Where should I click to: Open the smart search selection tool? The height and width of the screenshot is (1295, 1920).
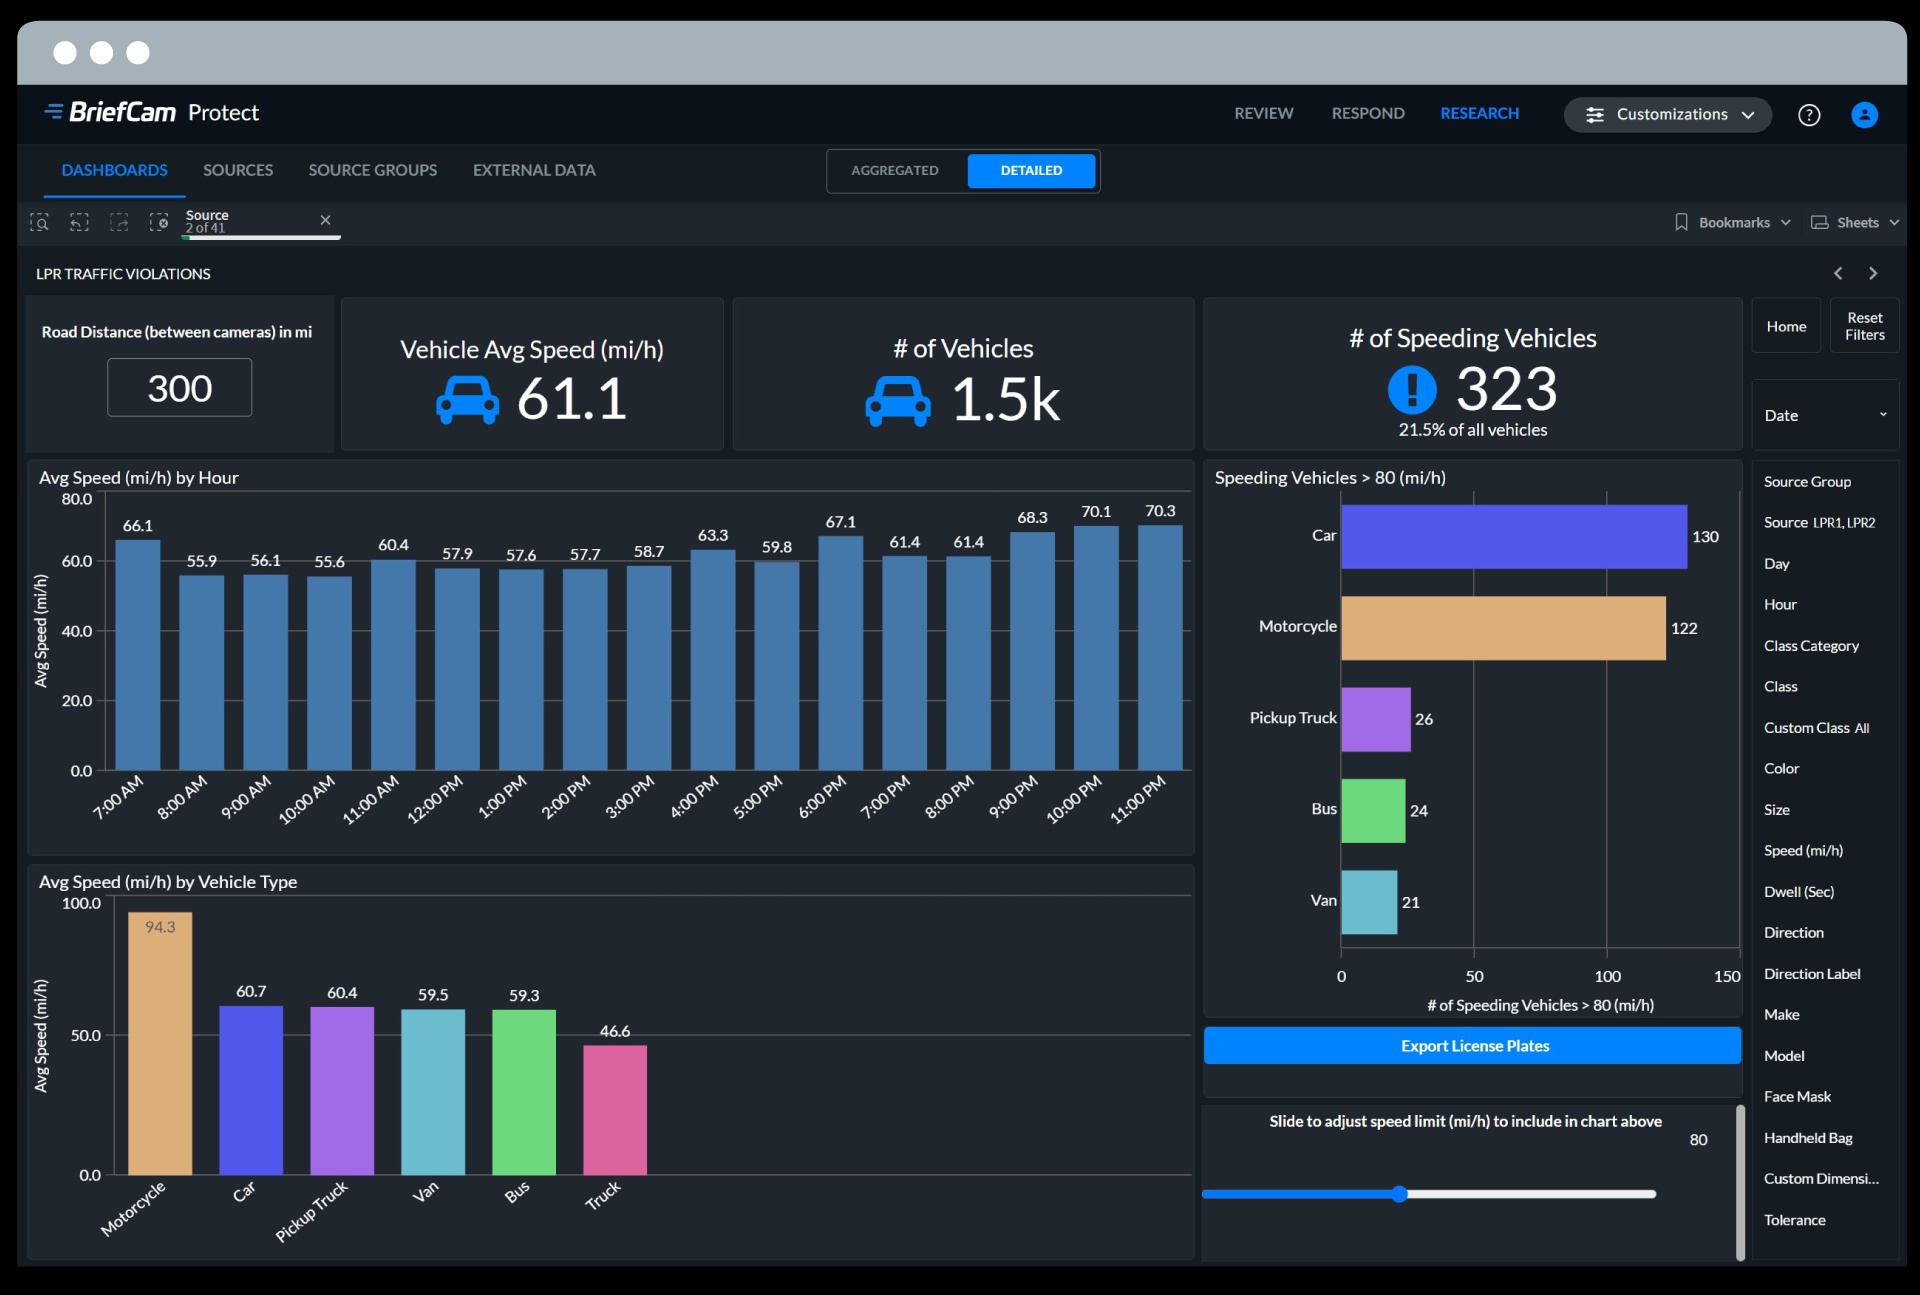[x=39, y=222]
